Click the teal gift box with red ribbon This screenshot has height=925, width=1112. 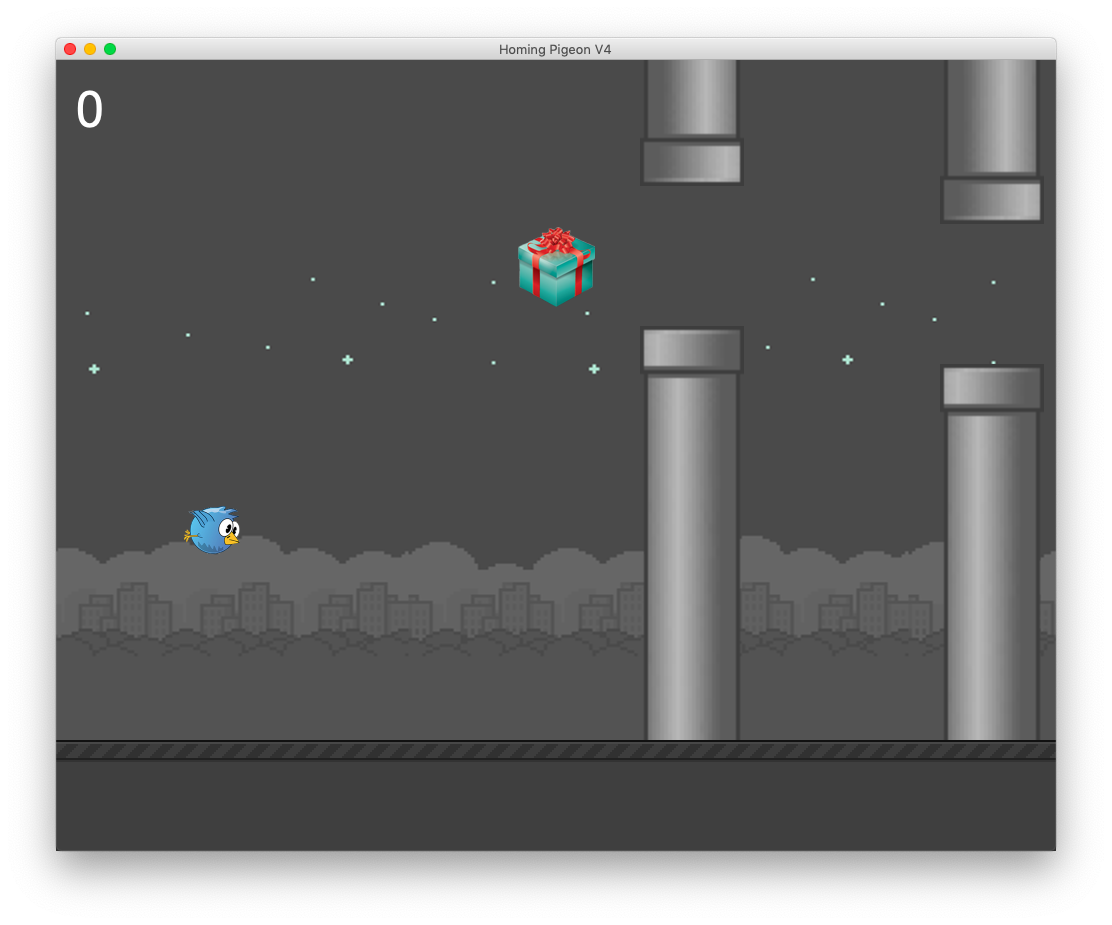click(556, 267)
